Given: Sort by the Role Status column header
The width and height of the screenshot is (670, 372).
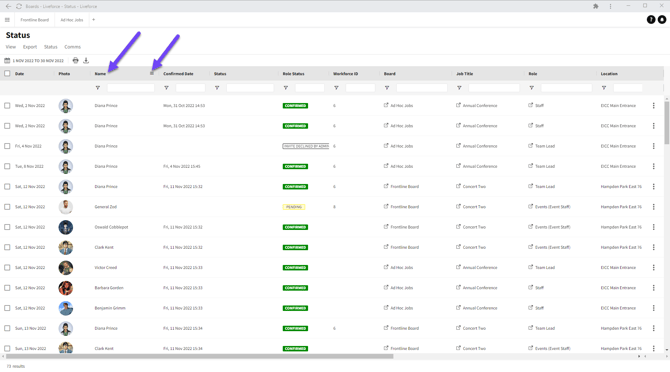Looking at the screenshot, I should 294,74.
